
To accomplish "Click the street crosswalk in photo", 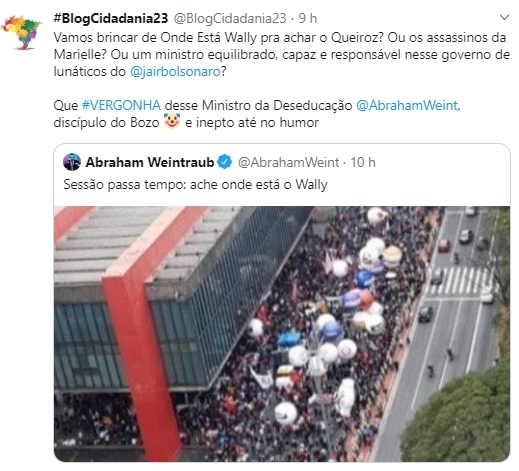I will pyautogui.click(x=459, y=281).
